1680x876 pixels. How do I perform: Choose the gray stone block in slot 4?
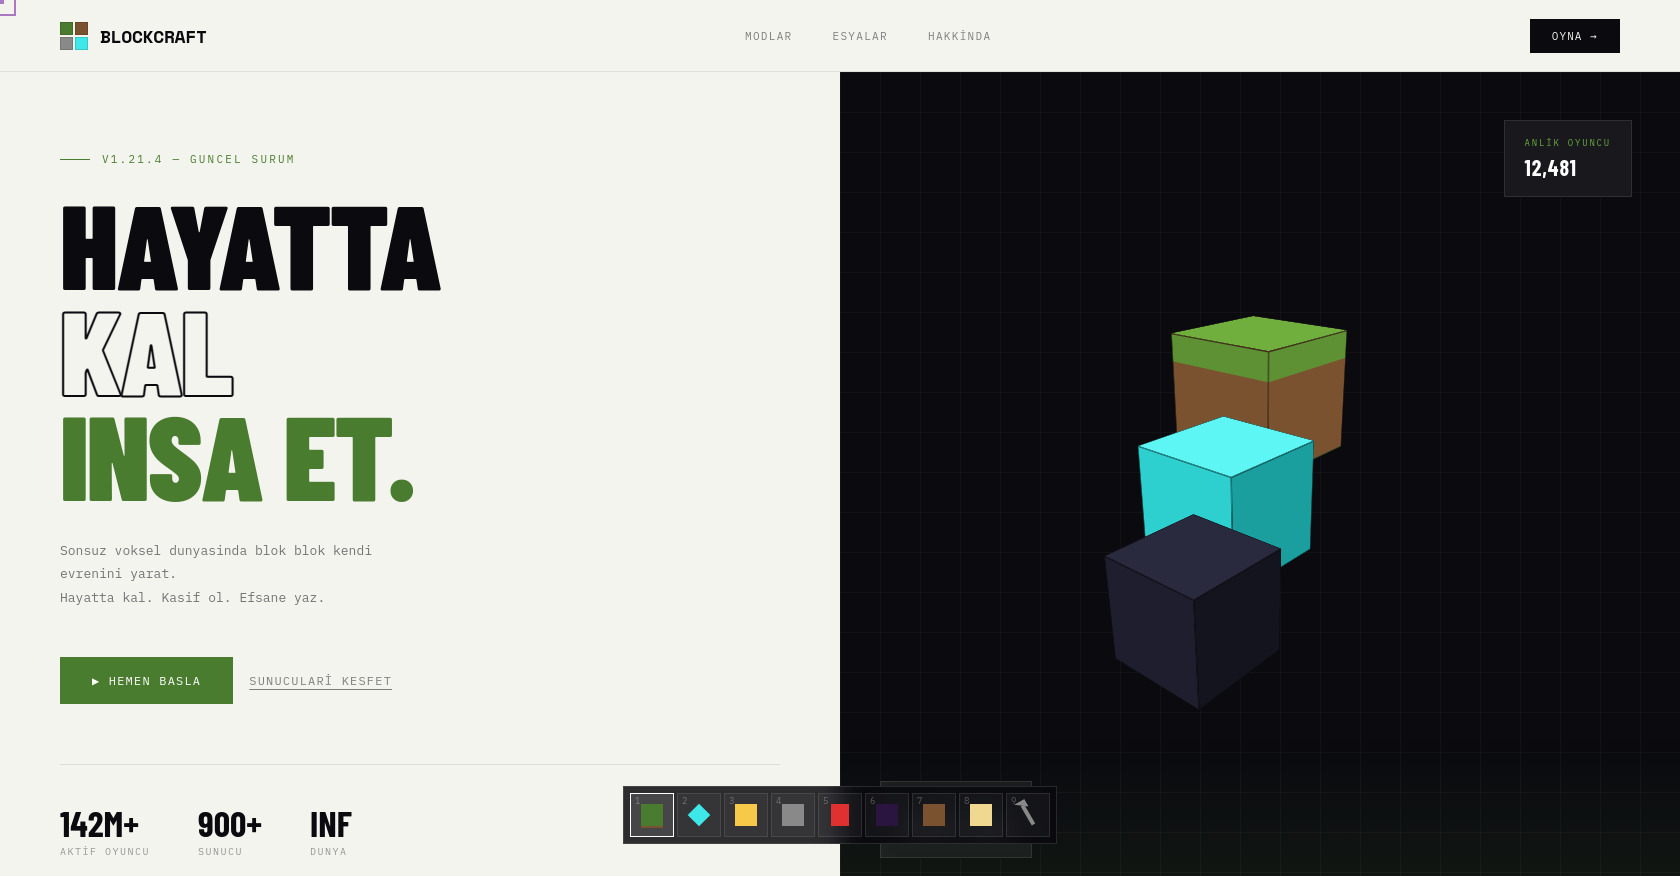click(x=793, y=815)
